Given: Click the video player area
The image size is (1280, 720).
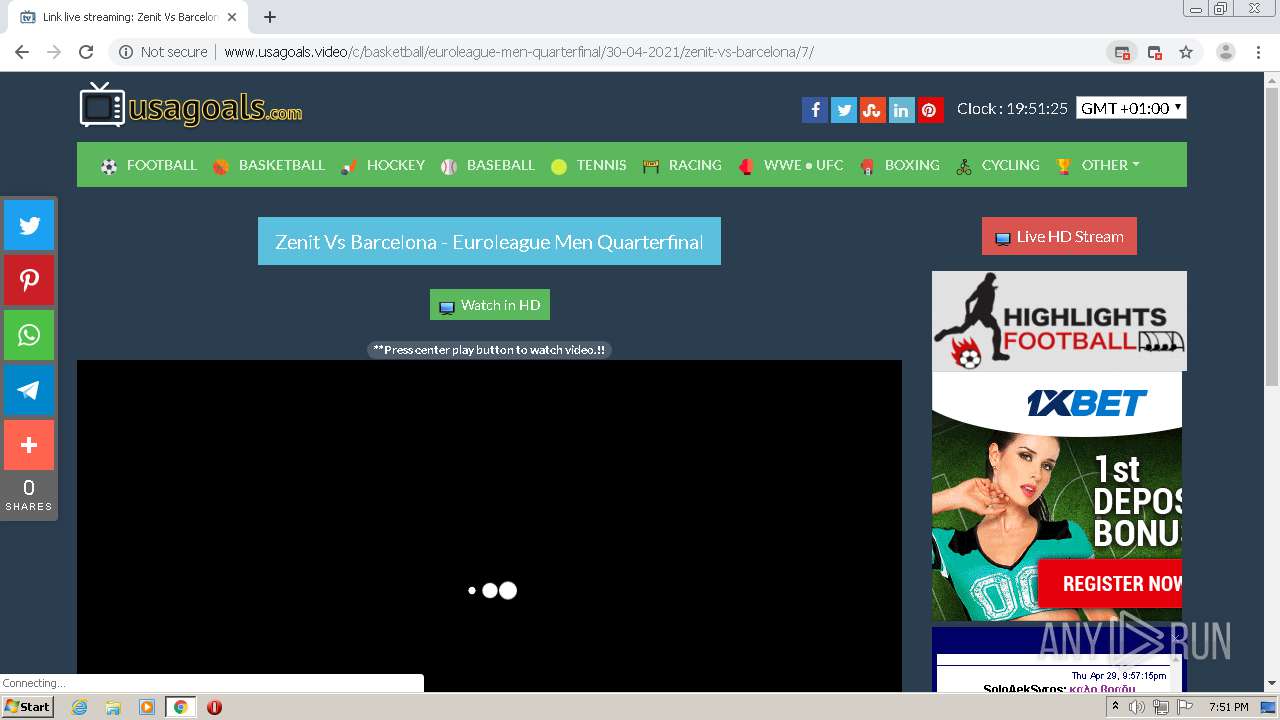Looking at the screenshot, I should click(489, 526).
